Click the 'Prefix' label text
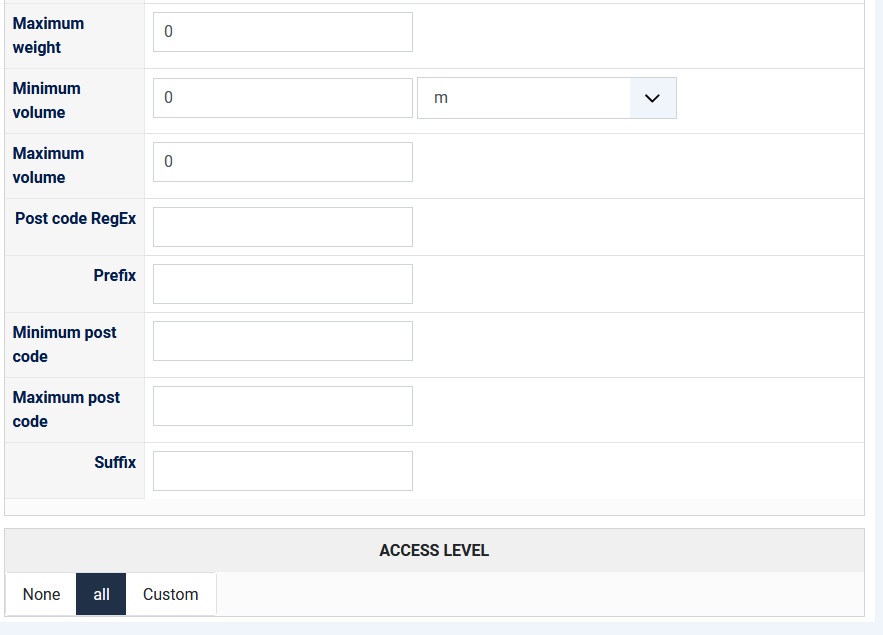 [x=114, y=275]
